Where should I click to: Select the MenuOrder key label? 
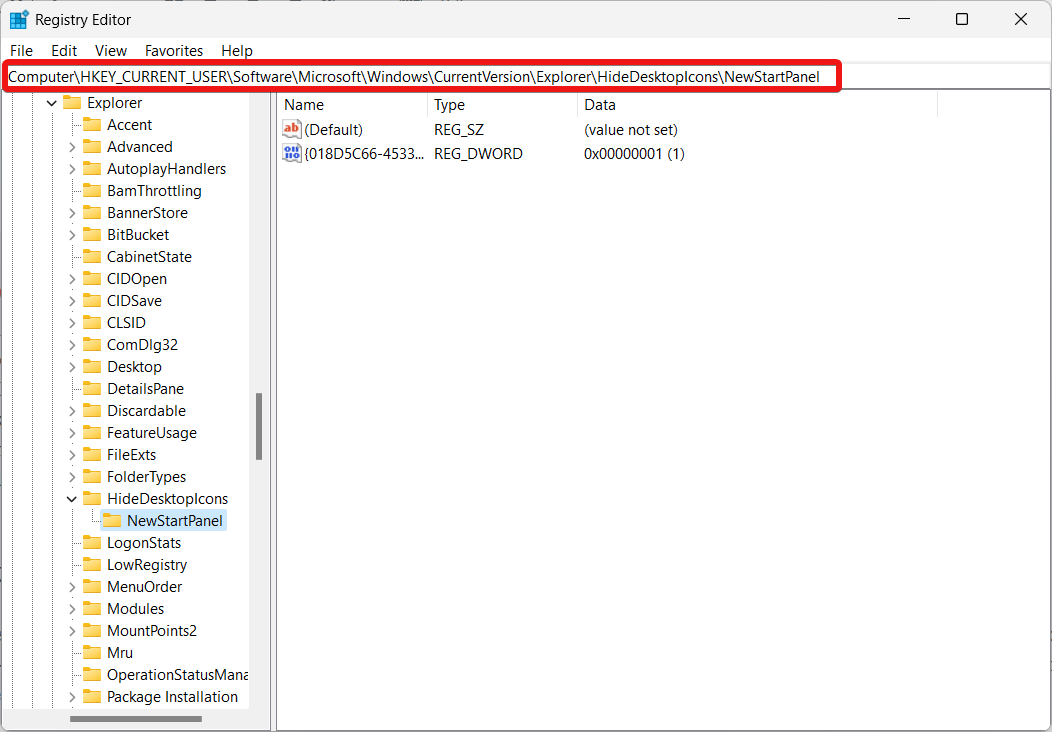[x=145, y=587]
